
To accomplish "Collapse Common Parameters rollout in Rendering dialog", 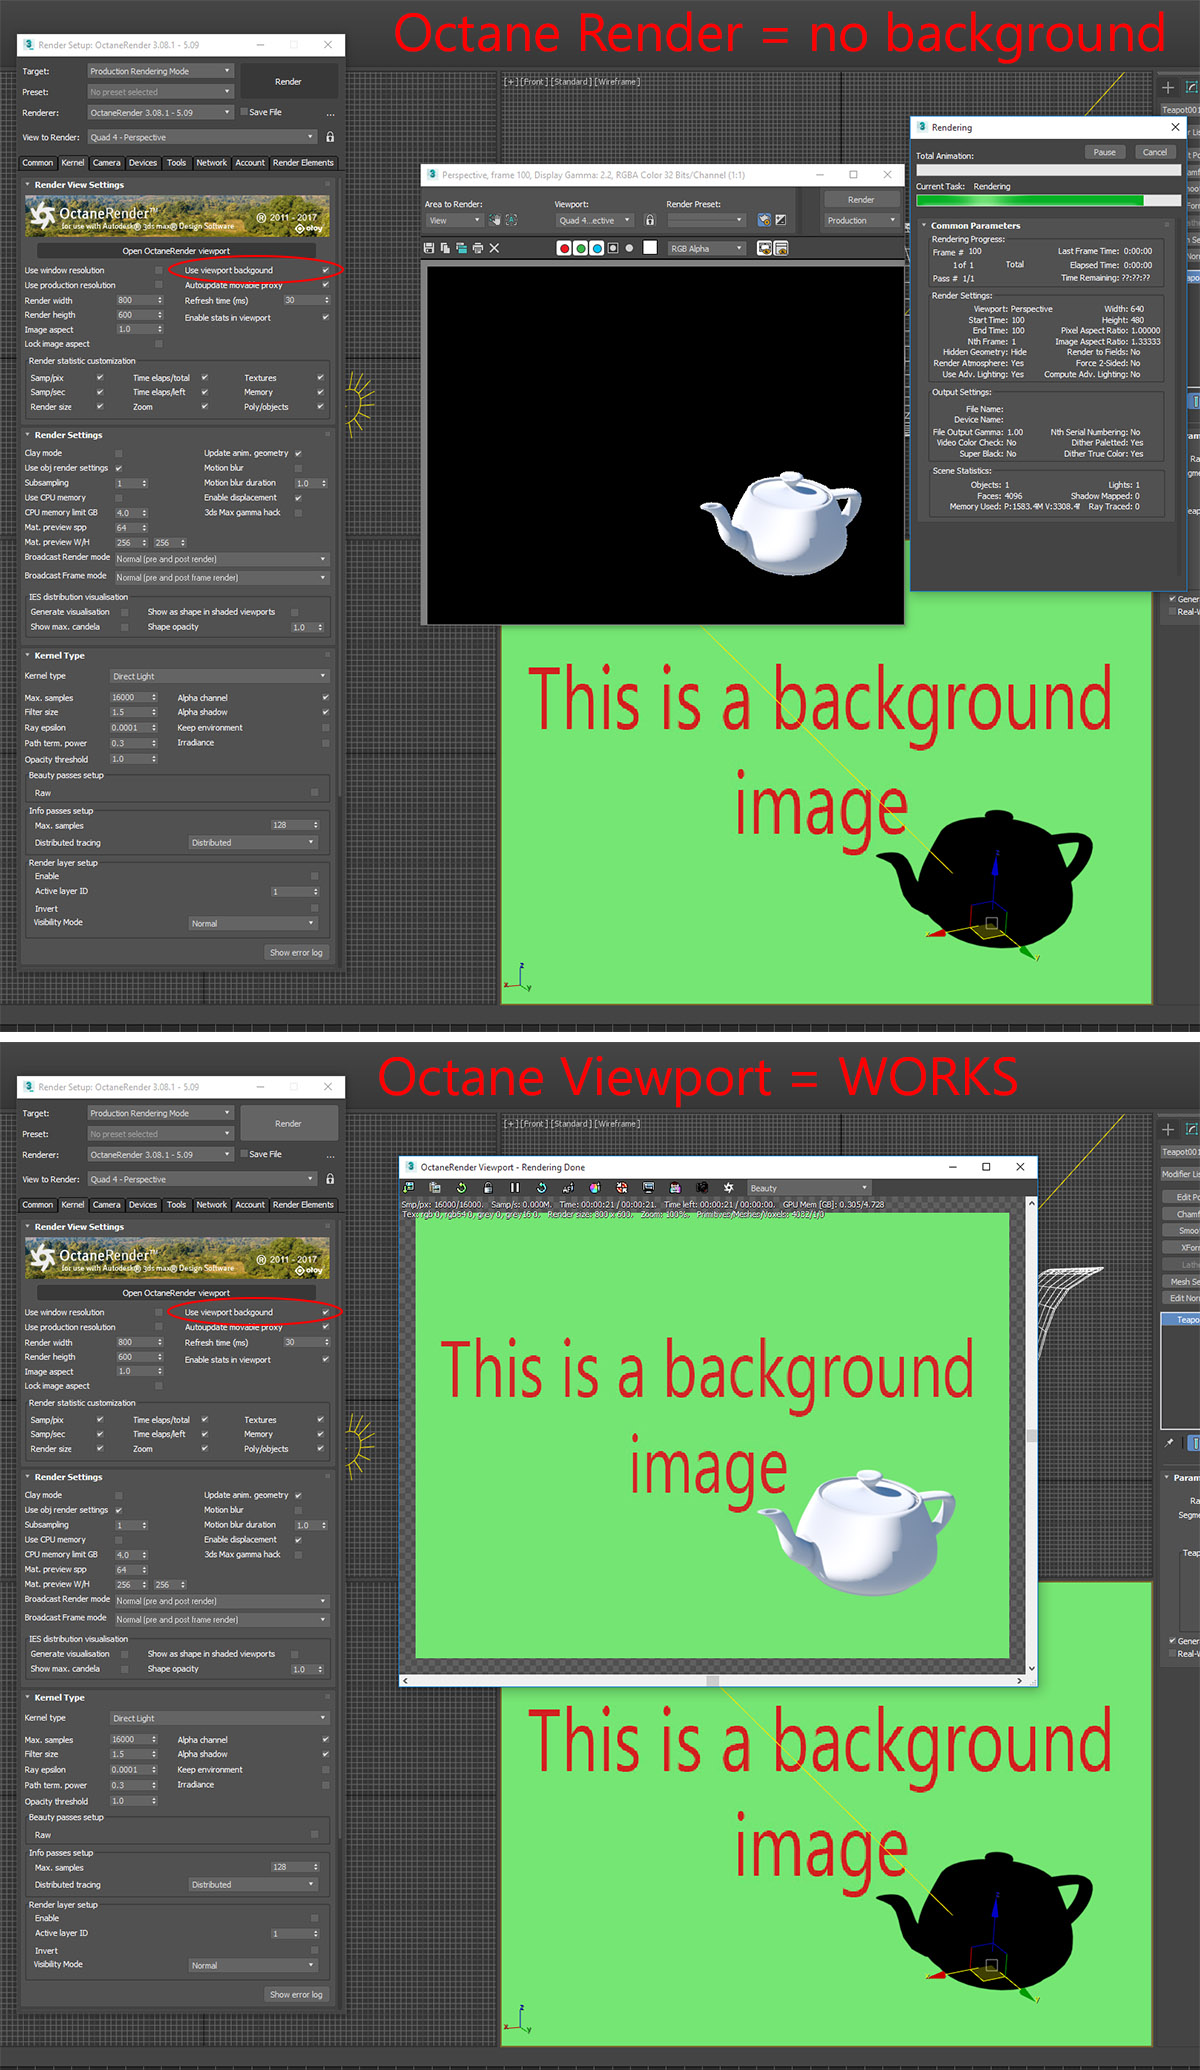I will (x=924, y=226).
